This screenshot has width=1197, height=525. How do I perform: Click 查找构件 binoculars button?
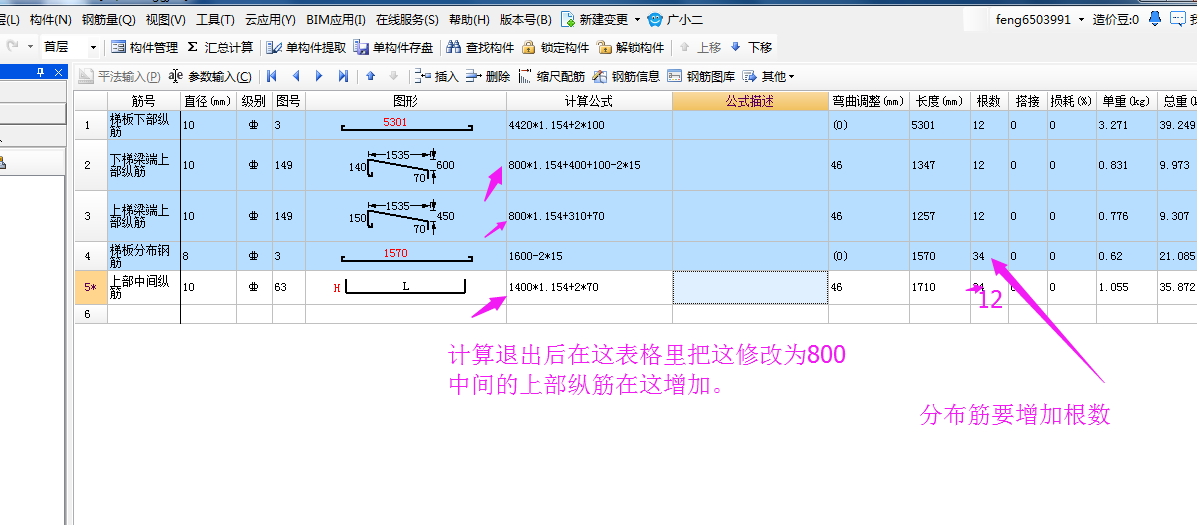(479, 47)
